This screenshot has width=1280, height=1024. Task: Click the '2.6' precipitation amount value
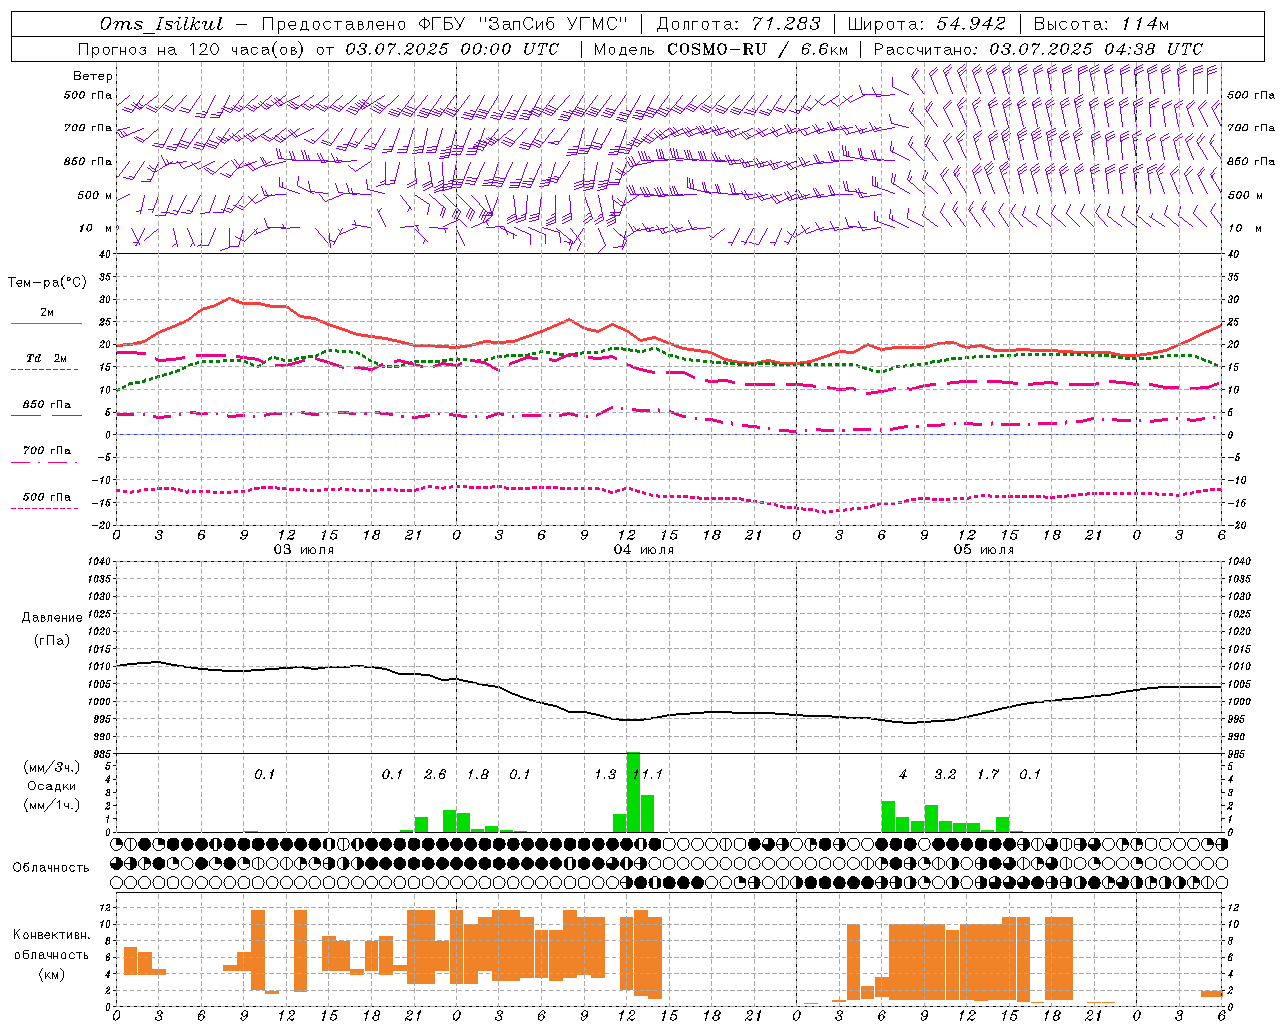(x=435, y=775)
